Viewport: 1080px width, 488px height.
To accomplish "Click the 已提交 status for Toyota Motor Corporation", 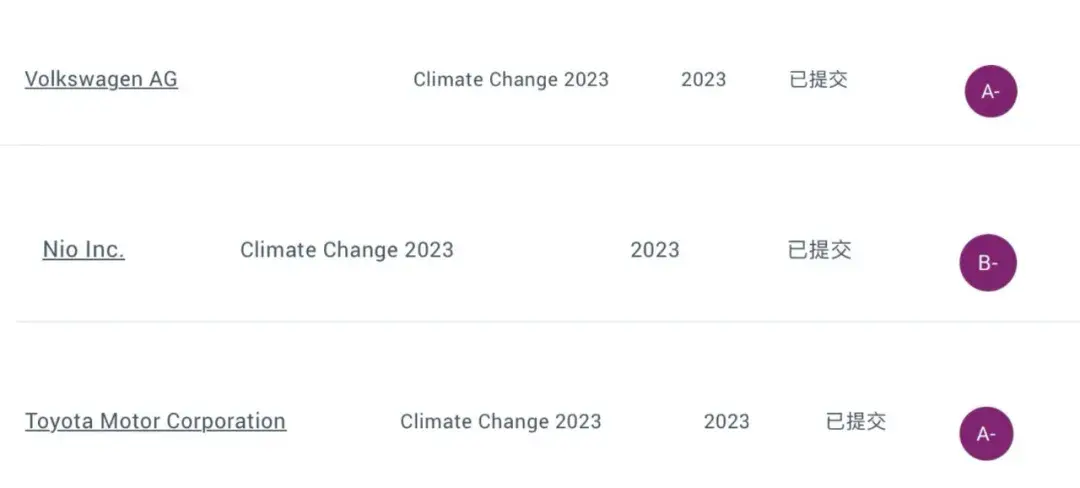I will click(855, 421).
